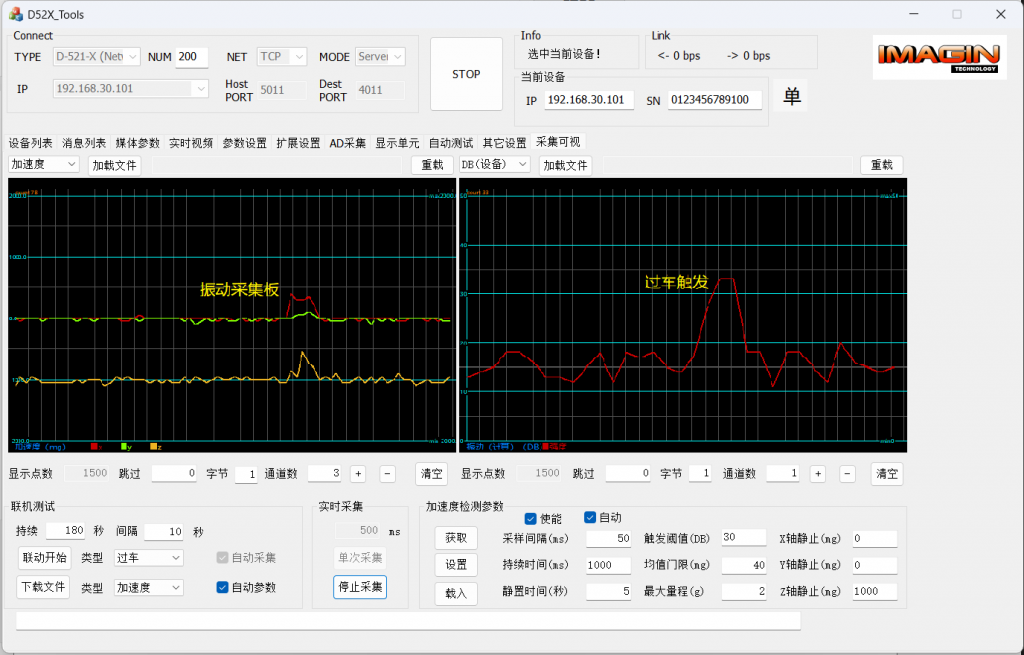Switch to the 自动测试 tab
Screen dimensions: 1024x655
pyautogui.click(x=451, y=143)
